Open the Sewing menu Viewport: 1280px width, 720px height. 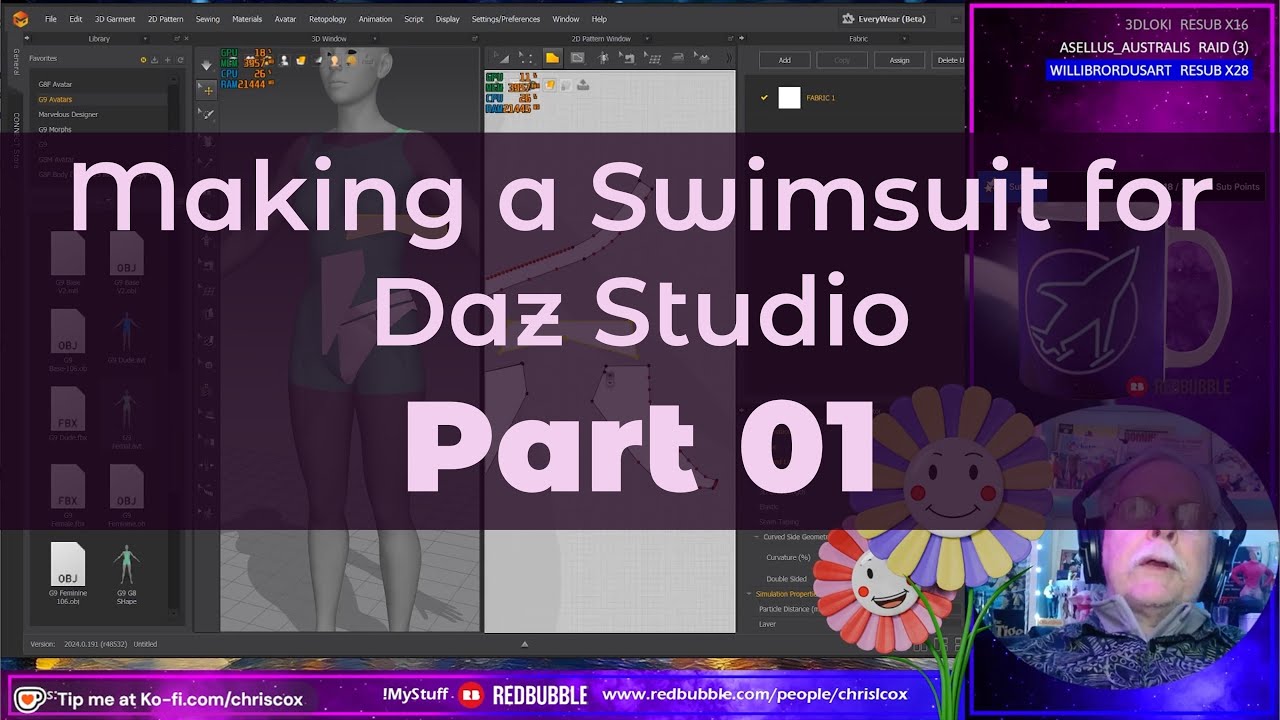[x=208, y=19]
